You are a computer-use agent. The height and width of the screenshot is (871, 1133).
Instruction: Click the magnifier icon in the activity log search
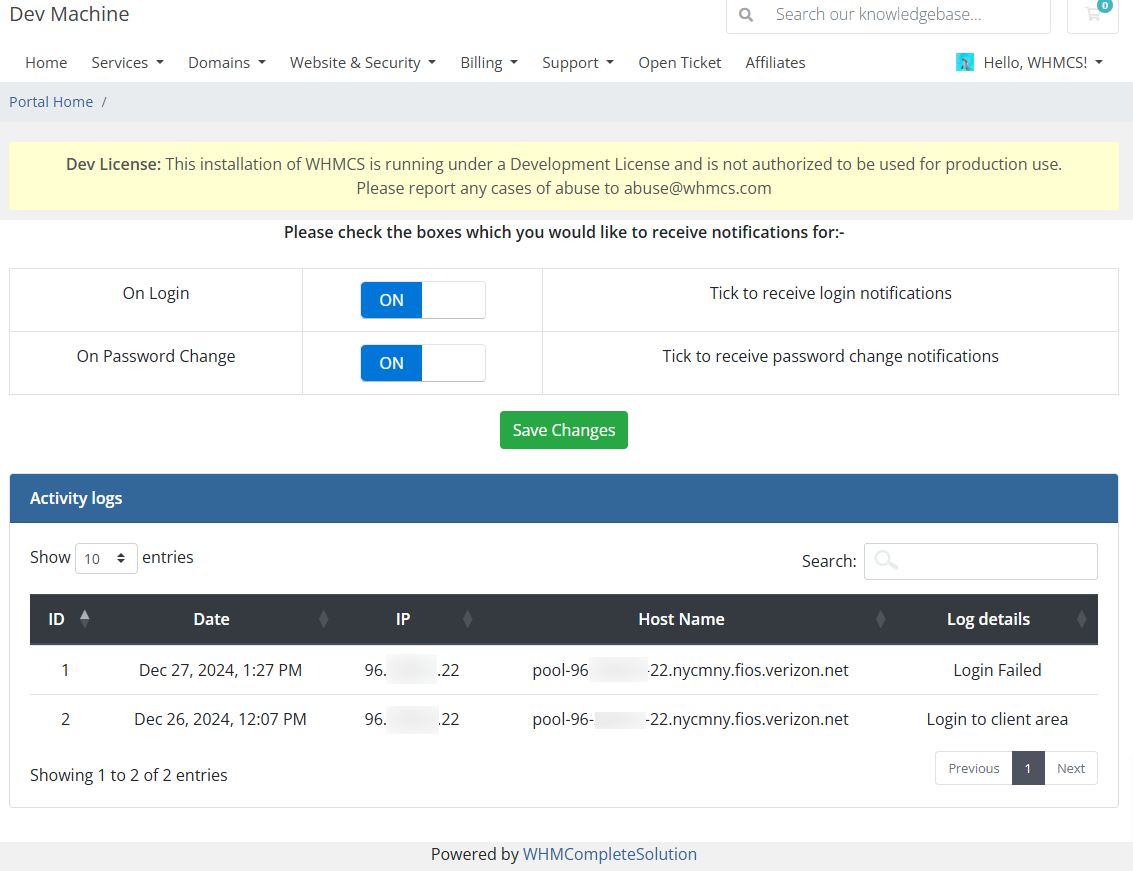coord(886,560)
